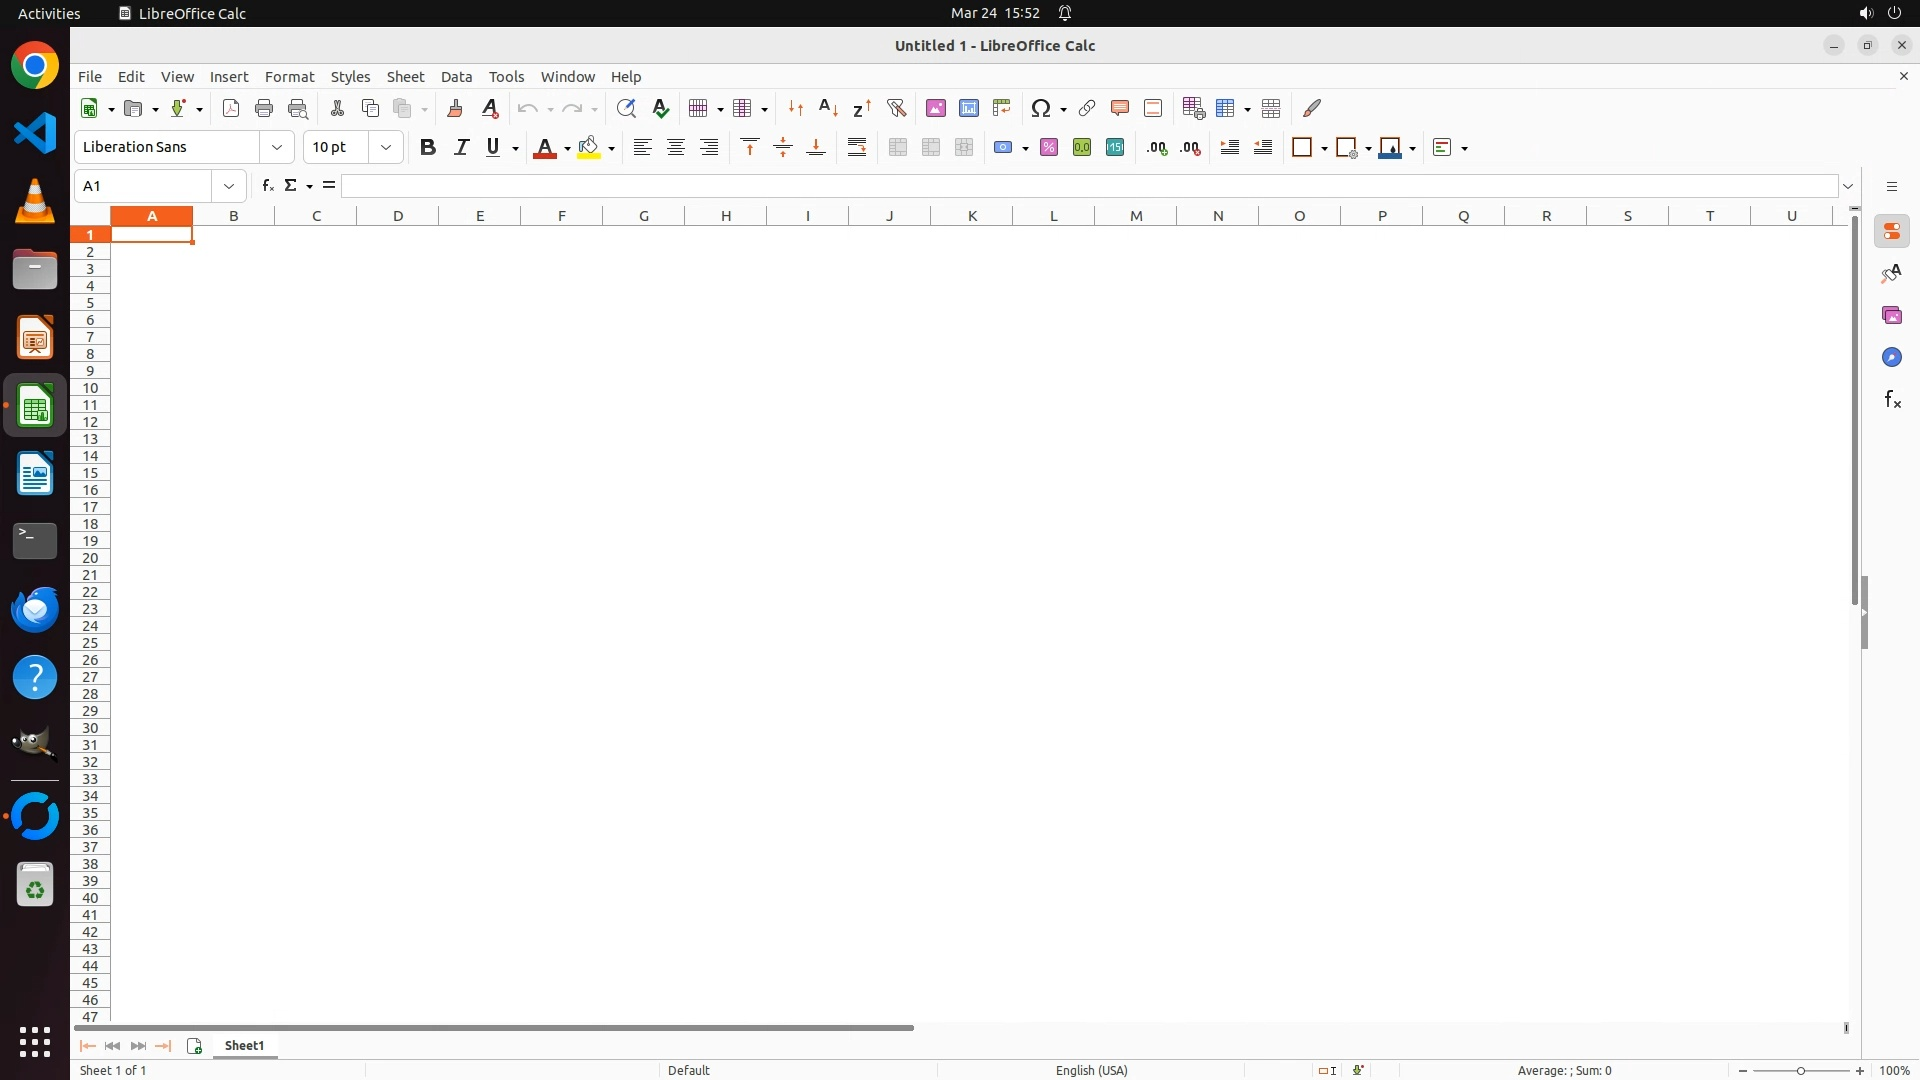
Task: Open the Format menu
Action: tap(289, 77)
